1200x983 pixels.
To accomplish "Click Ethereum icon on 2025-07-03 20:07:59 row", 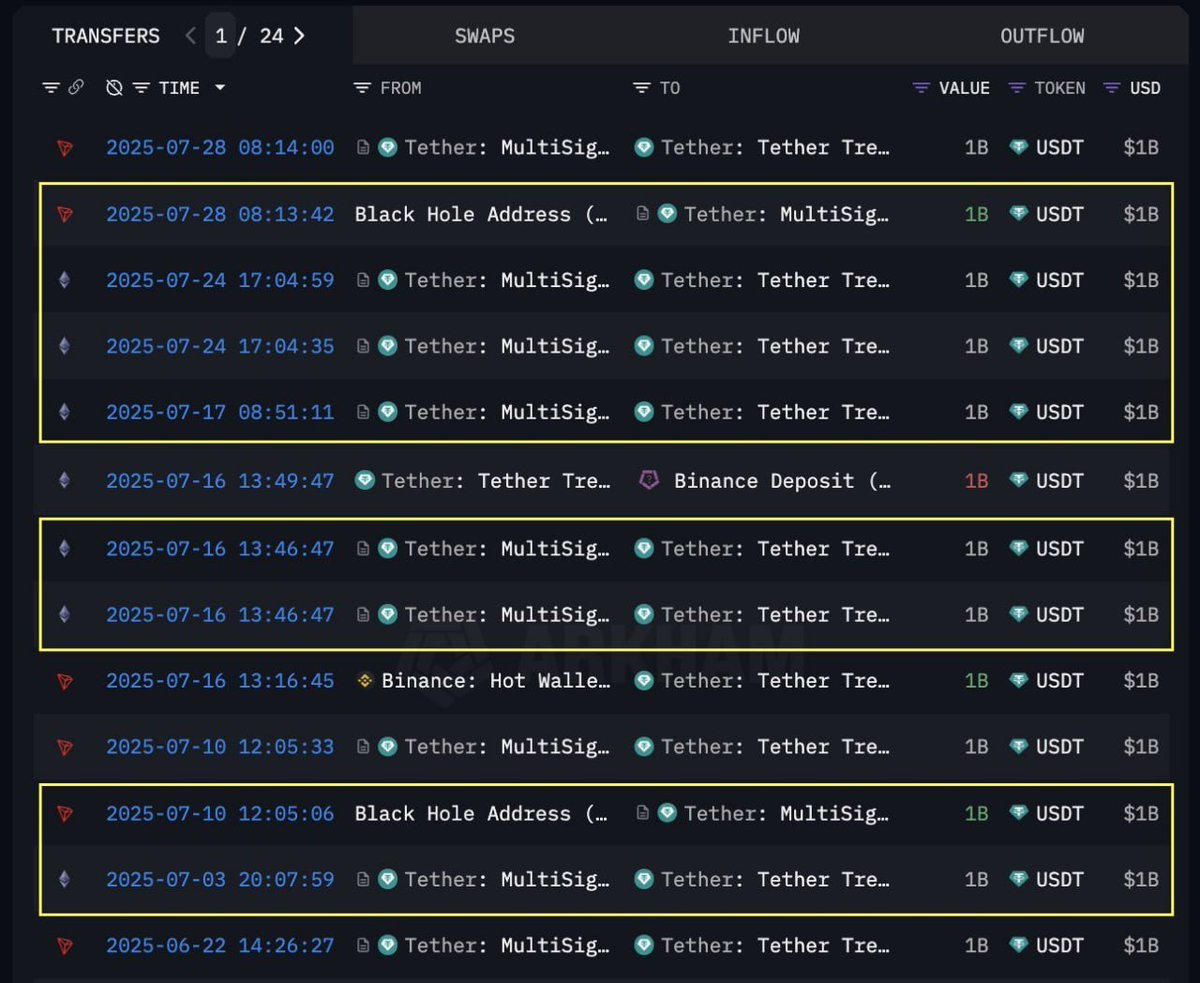I will tap(65, 880).
